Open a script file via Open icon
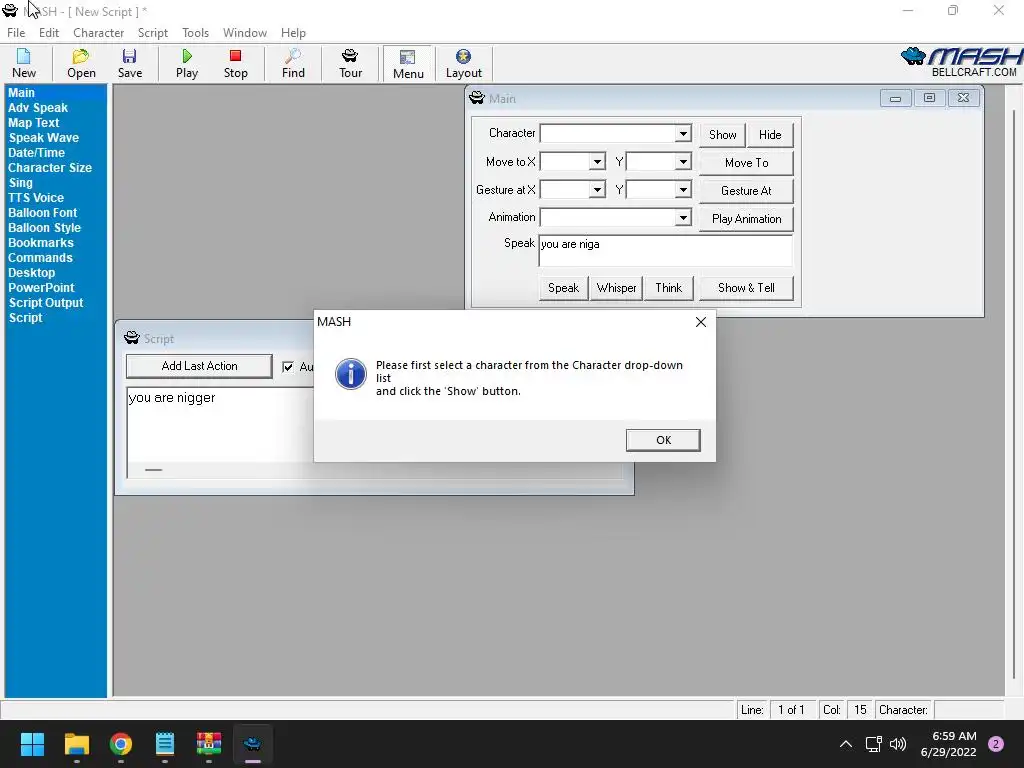 81,63
